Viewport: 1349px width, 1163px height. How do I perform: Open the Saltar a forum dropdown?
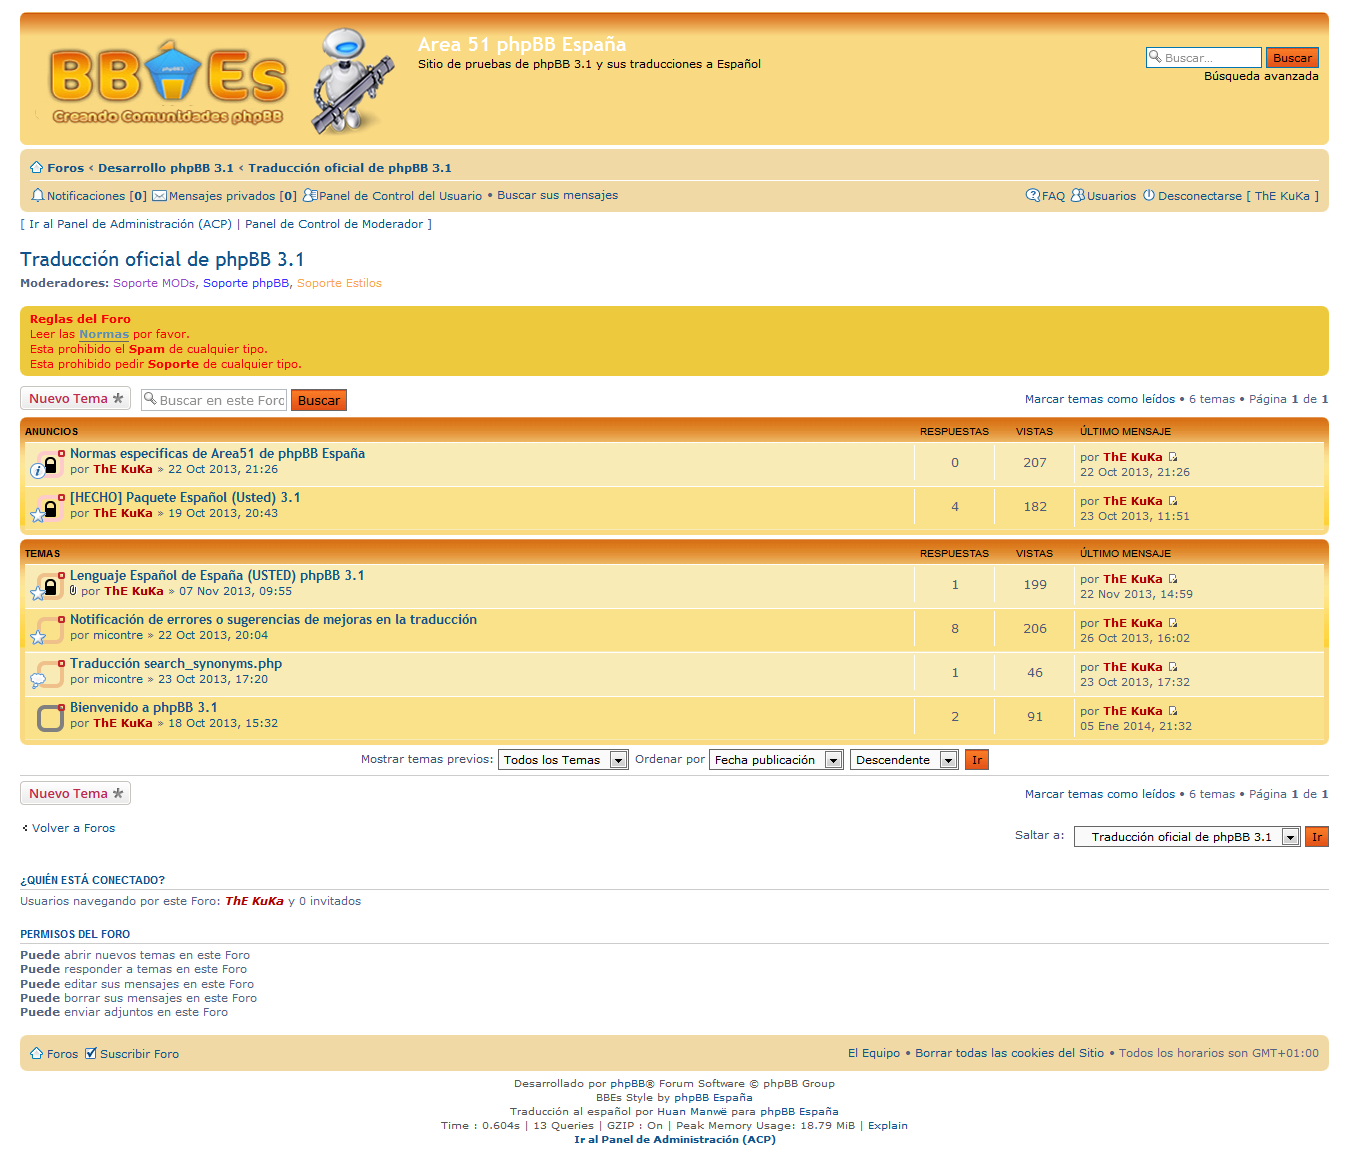(x=1187, y=837)
